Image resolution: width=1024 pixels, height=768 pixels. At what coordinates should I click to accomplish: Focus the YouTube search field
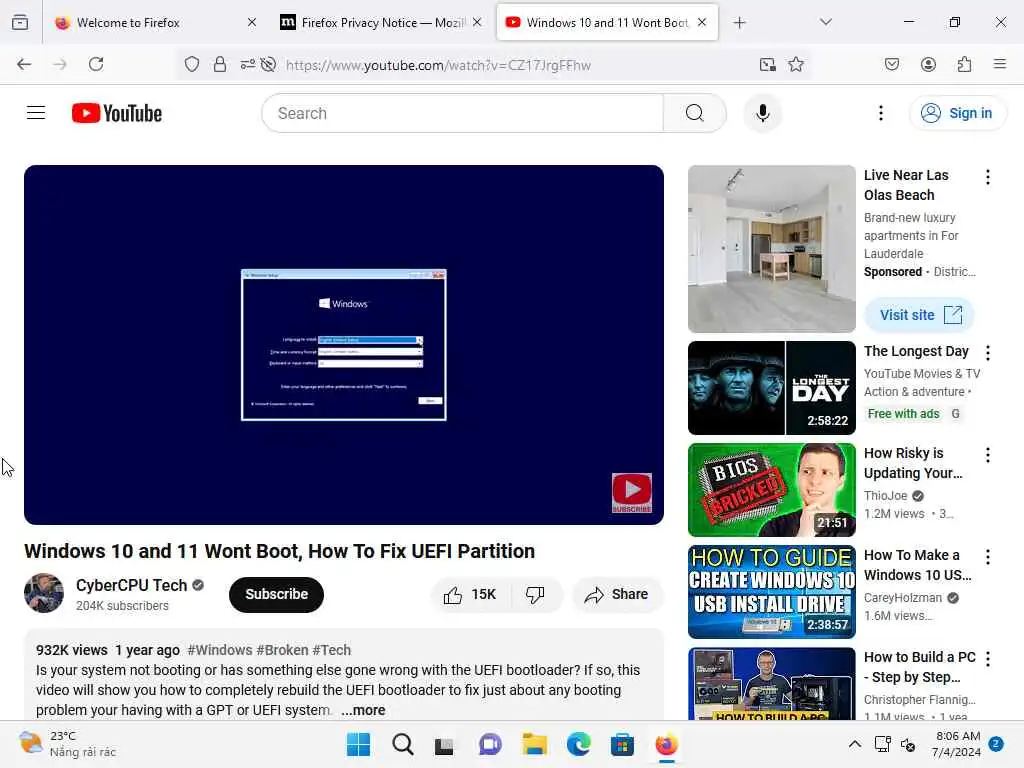click(x=462, y=113)
